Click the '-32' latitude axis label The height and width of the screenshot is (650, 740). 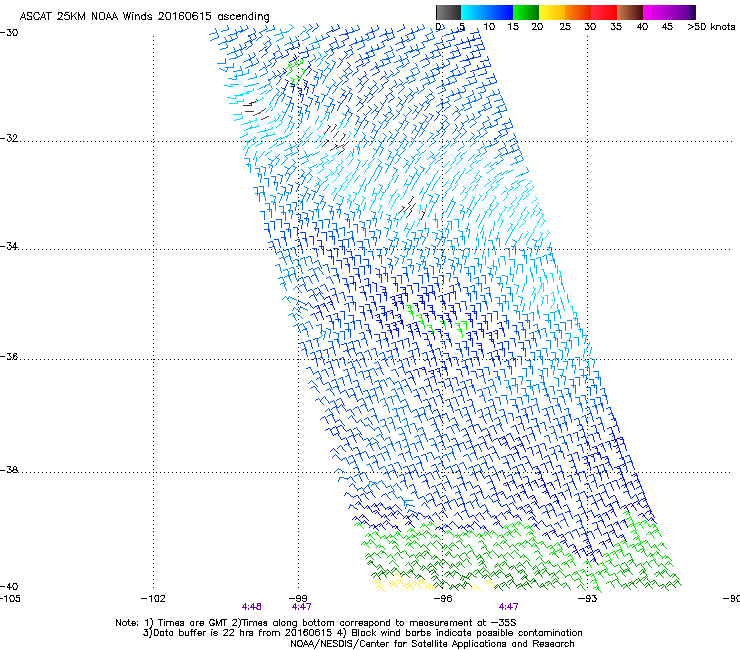click(9, 138)
